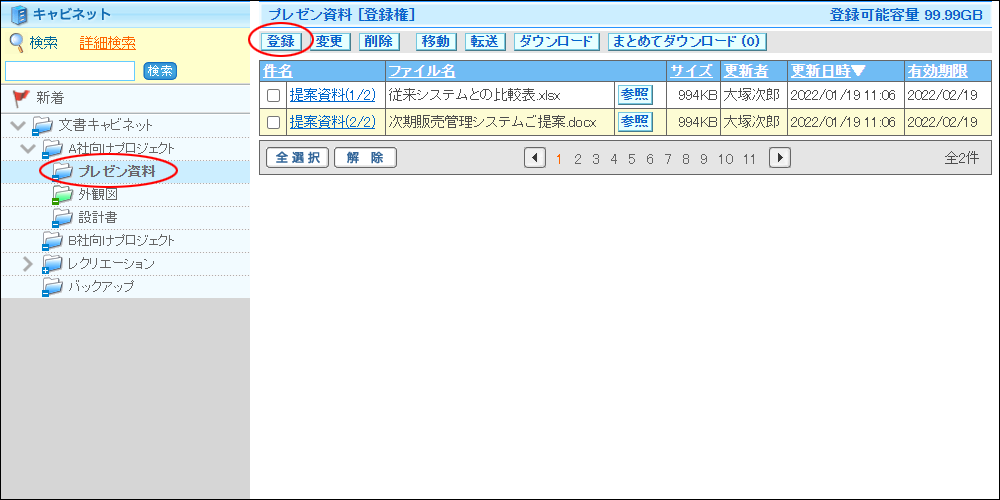Collapse the A社向けプロジェクト tree node
This screenshot has height=500, width=1000.
(x=28, y=149)
